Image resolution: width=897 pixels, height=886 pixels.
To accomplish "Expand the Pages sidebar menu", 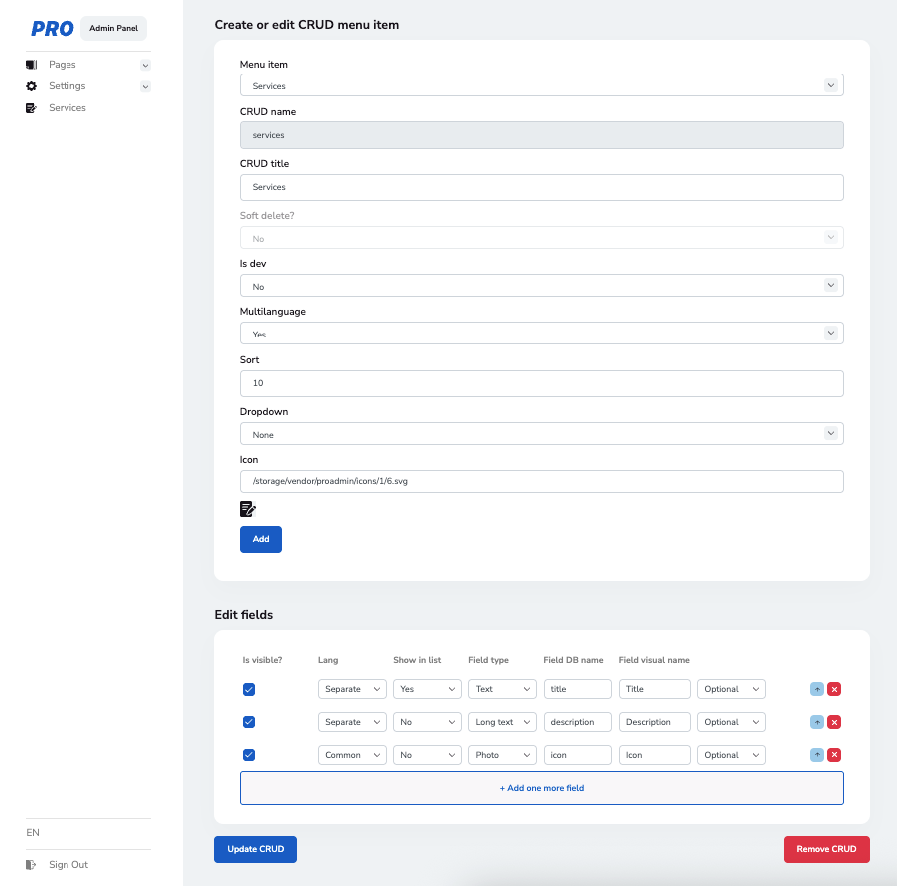I will coord(145,65).
